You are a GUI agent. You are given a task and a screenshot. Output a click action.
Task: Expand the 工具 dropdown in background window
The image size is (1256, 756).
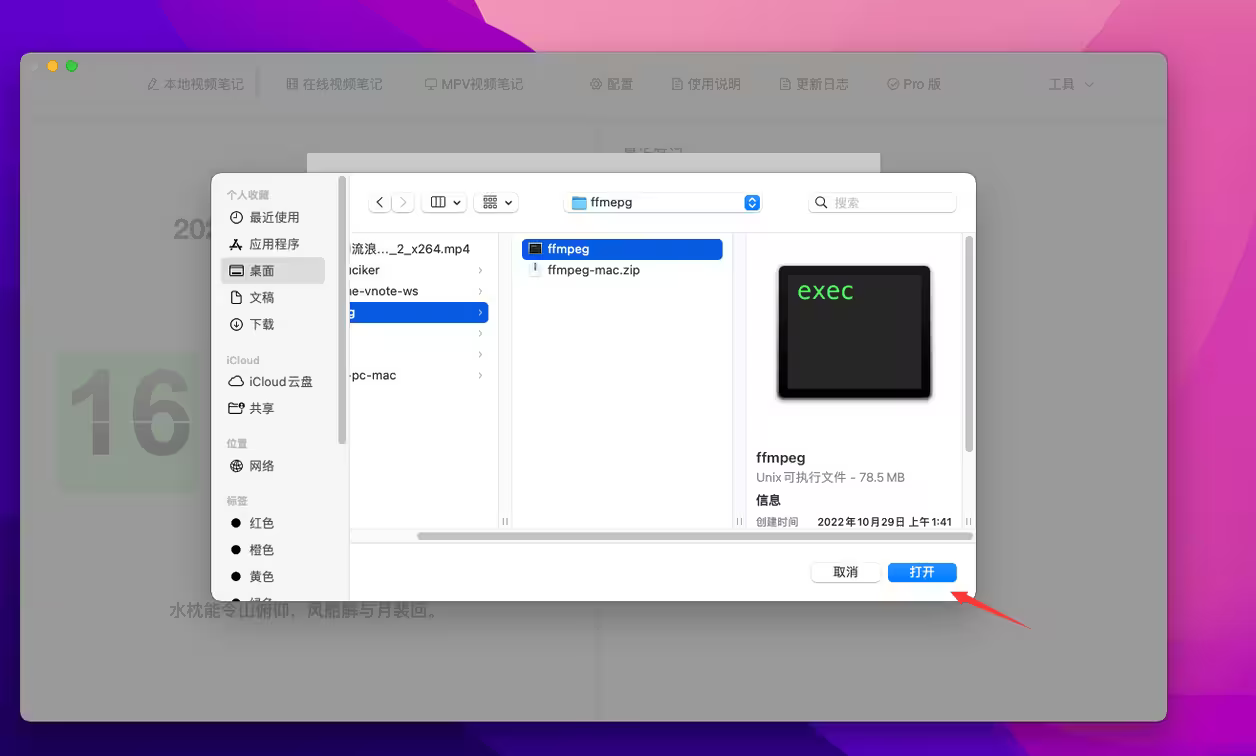pos(1071,84)
